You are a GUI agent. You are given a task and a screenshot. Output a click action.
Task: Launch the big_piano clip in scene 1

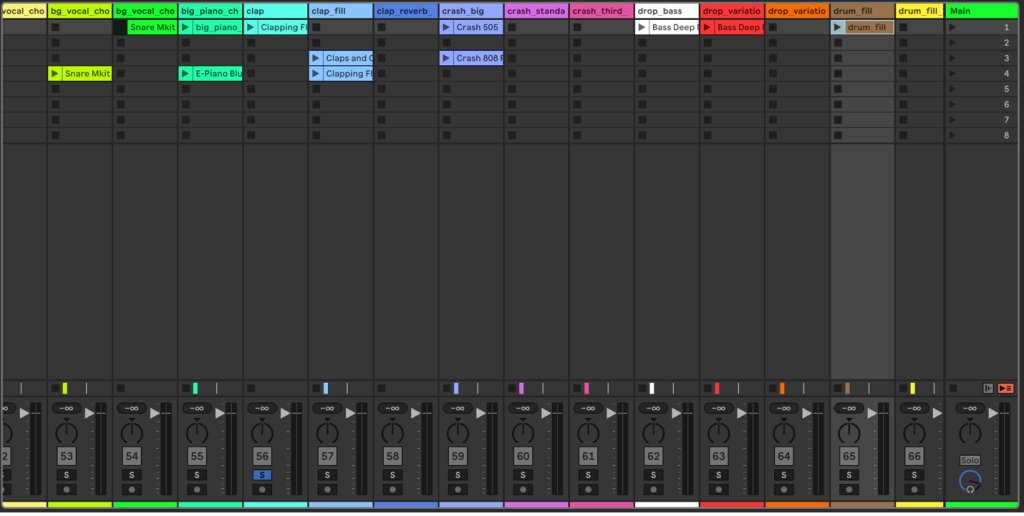pyautogui.click(x=185, y=27)
